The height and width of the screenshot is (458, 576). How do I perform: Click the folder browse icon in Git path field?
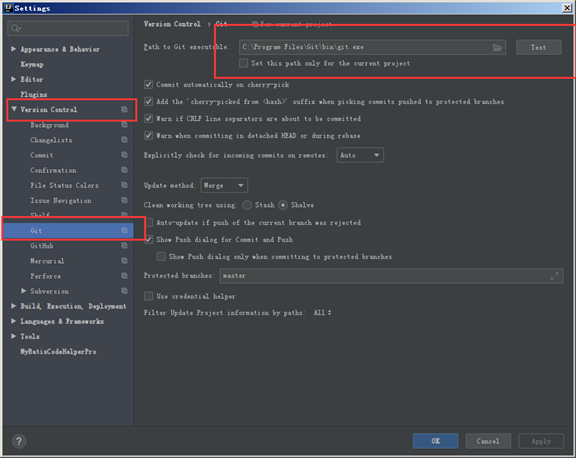(497, 47)
